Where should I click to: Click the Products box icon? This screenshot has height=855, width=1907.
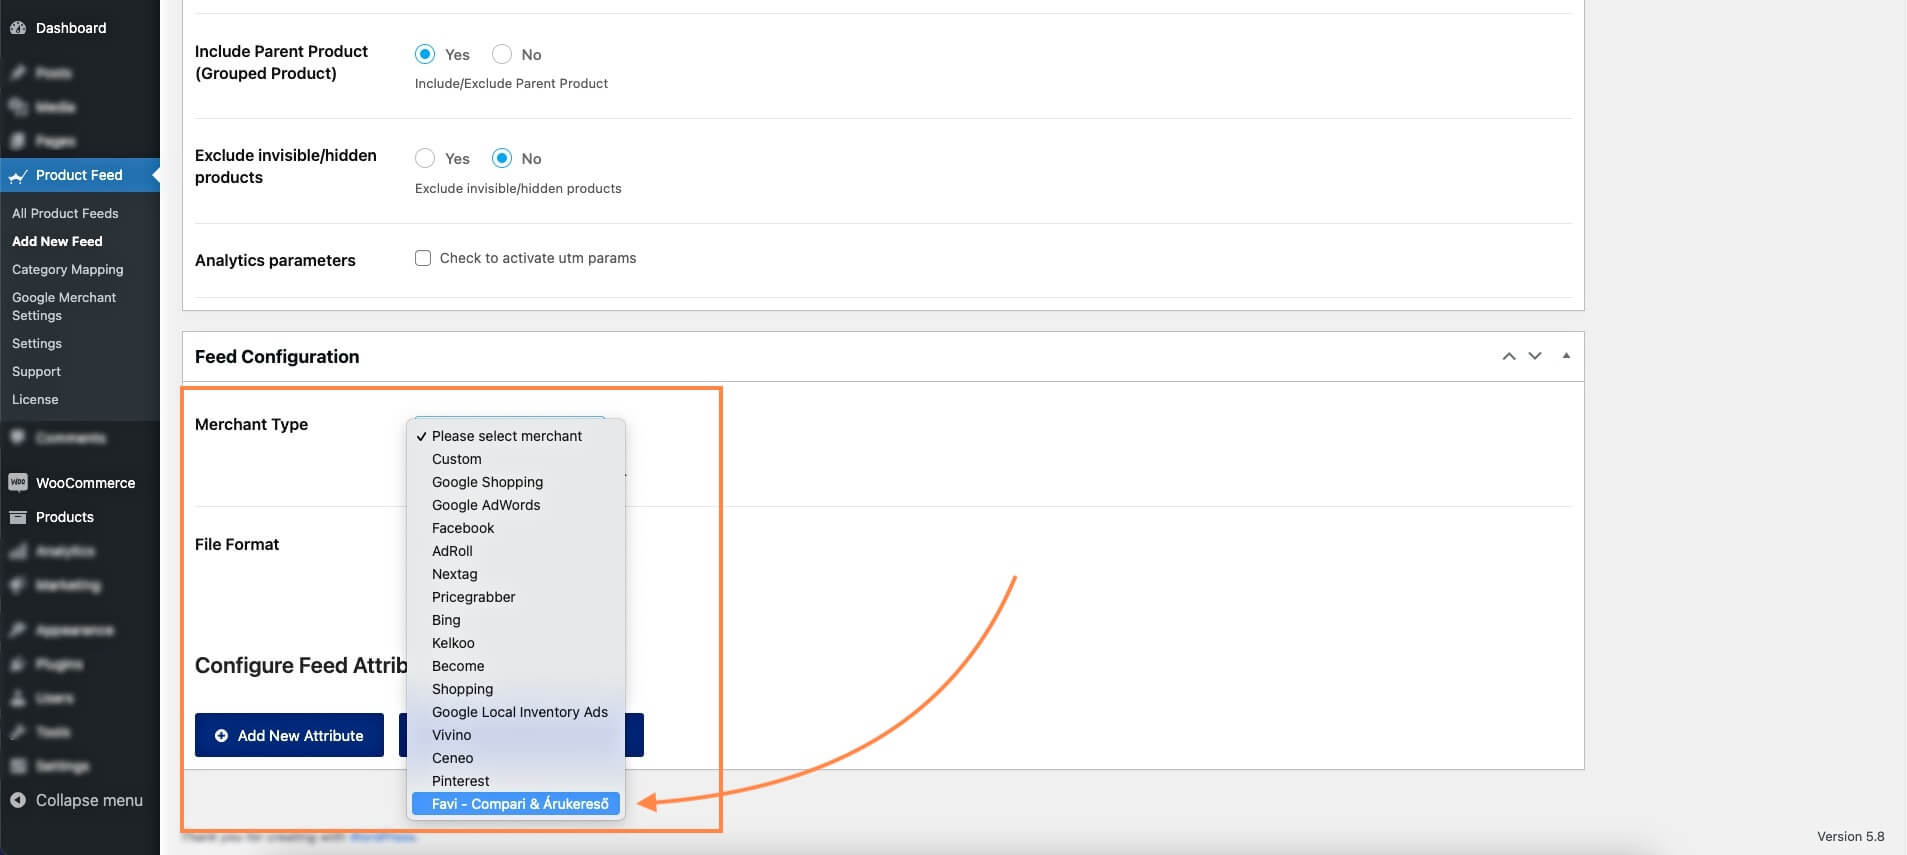point(17,517)
